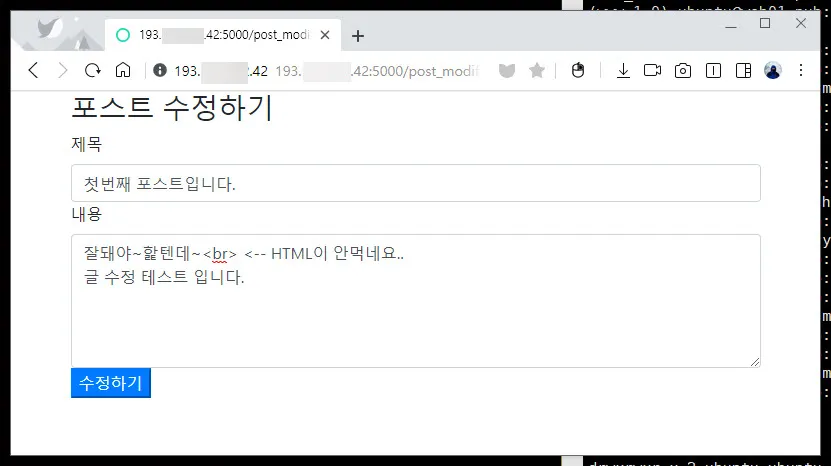Take a screenshot with the camera icon
Screen dimensions: 831x466
click(683, 70)
